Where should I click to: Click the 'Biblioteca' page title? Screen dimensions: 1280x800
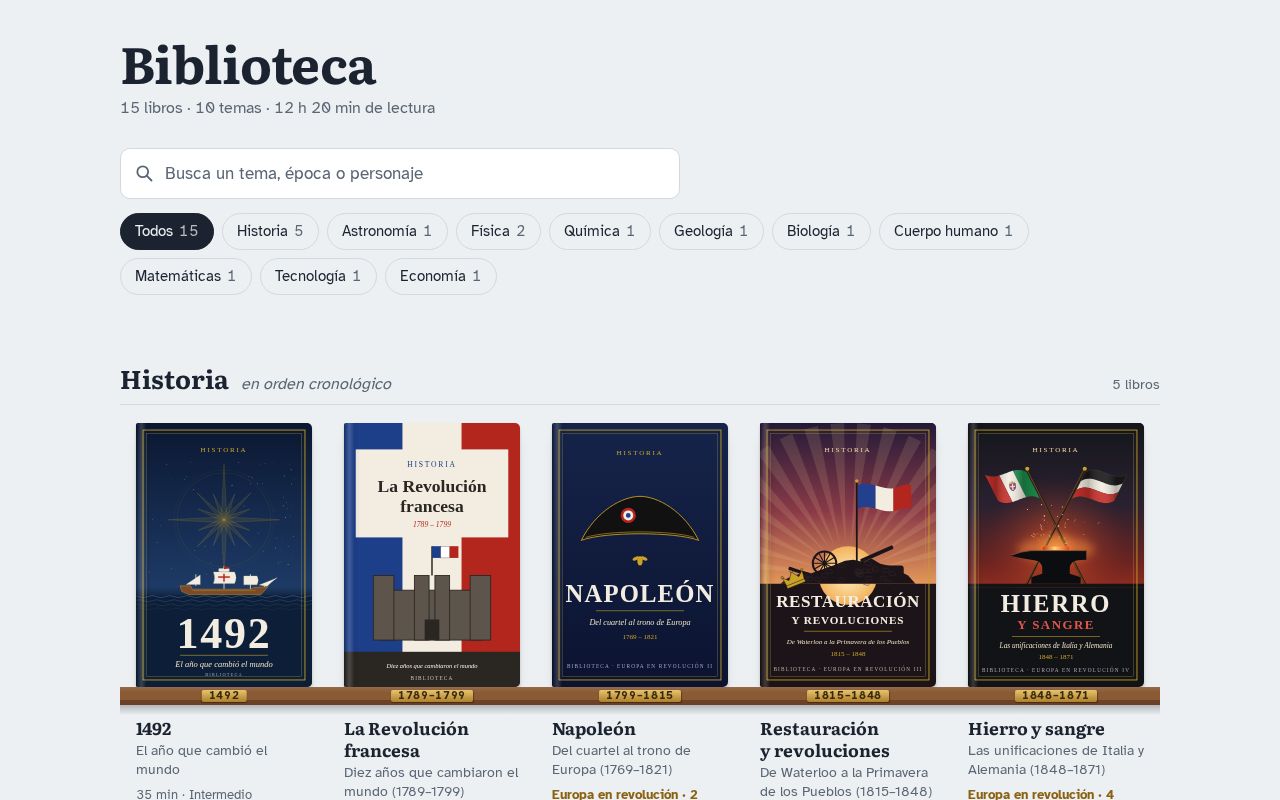click(248, 66)
